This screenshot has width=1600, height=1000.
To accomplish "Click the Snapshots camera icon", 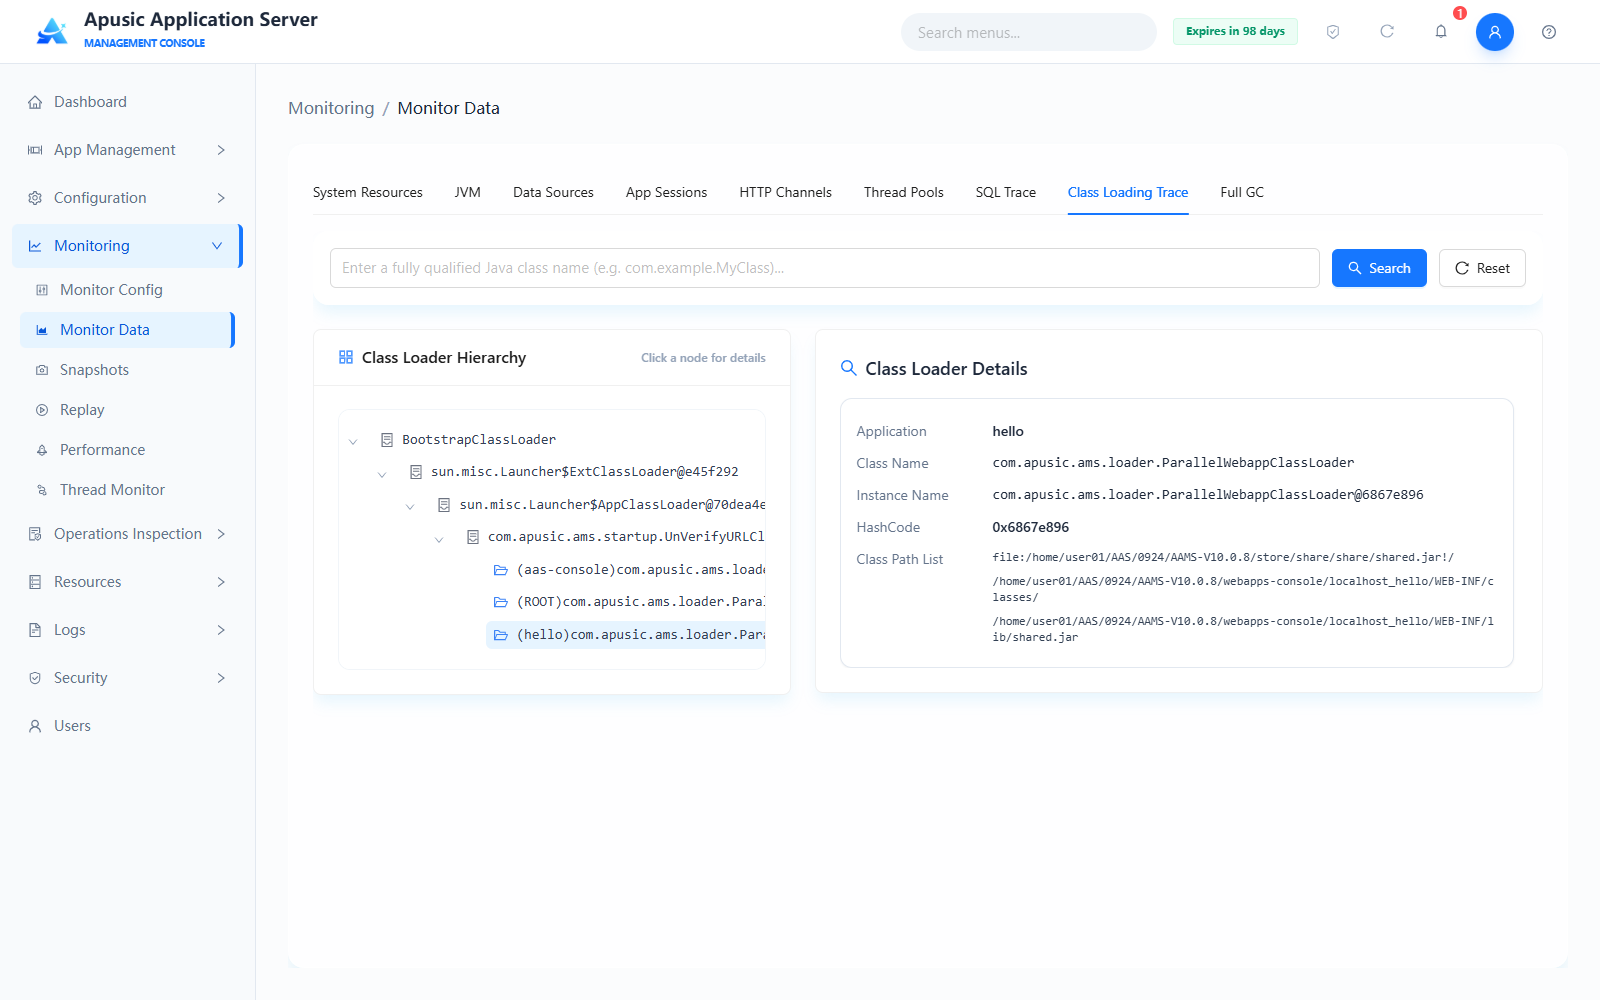I will pos(42,370).
